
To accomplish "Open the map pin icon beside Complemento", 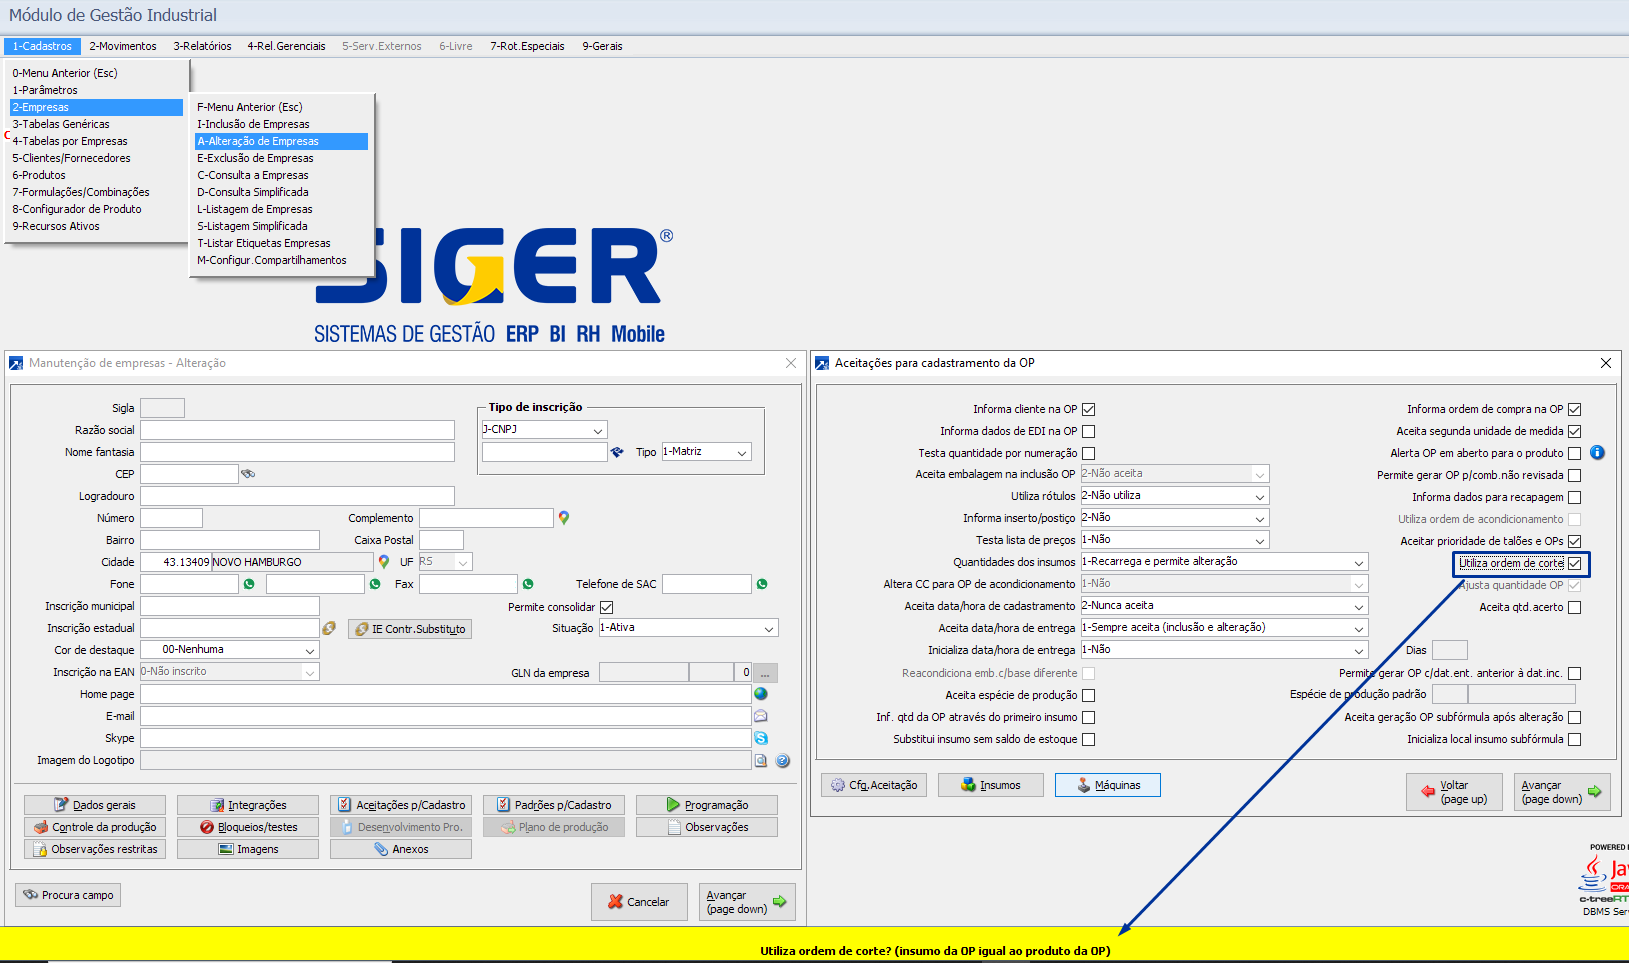I will [564, 518].
